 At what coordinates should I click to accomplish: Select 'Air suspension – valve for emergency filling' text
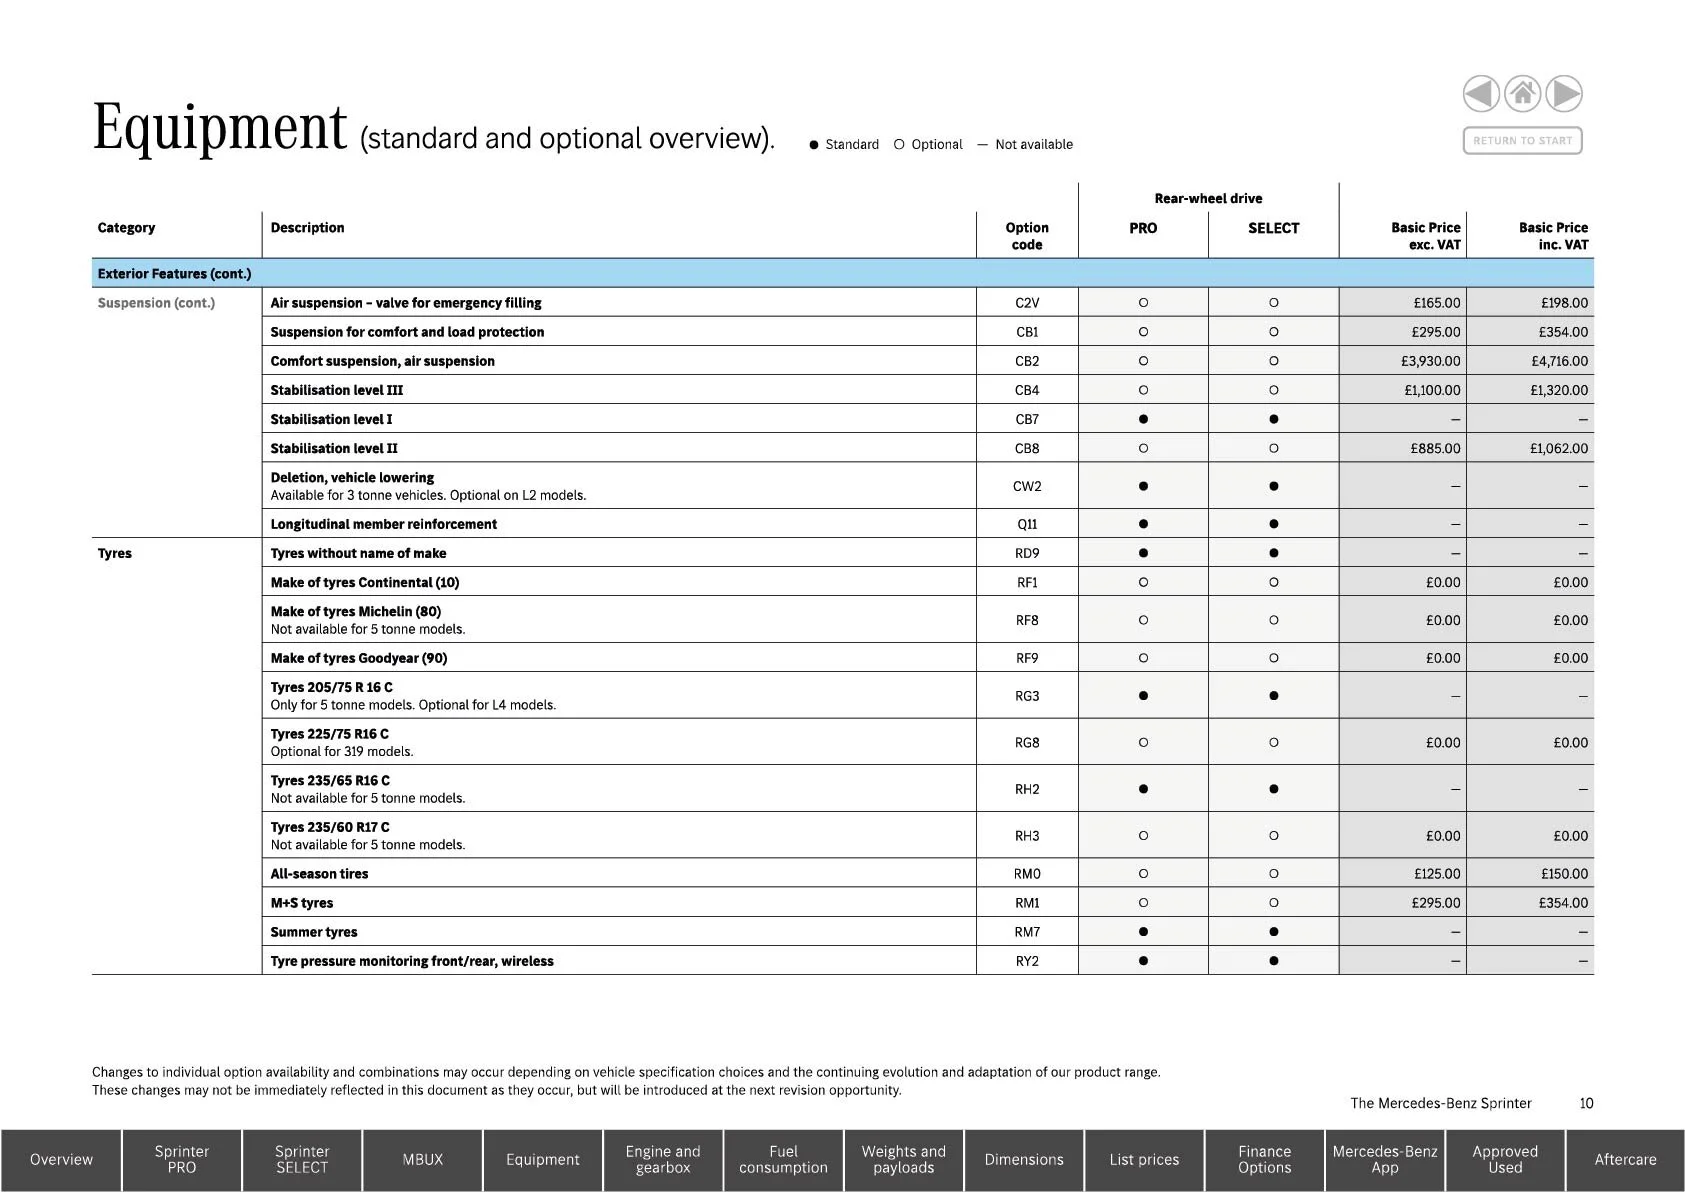pos(406,303)
